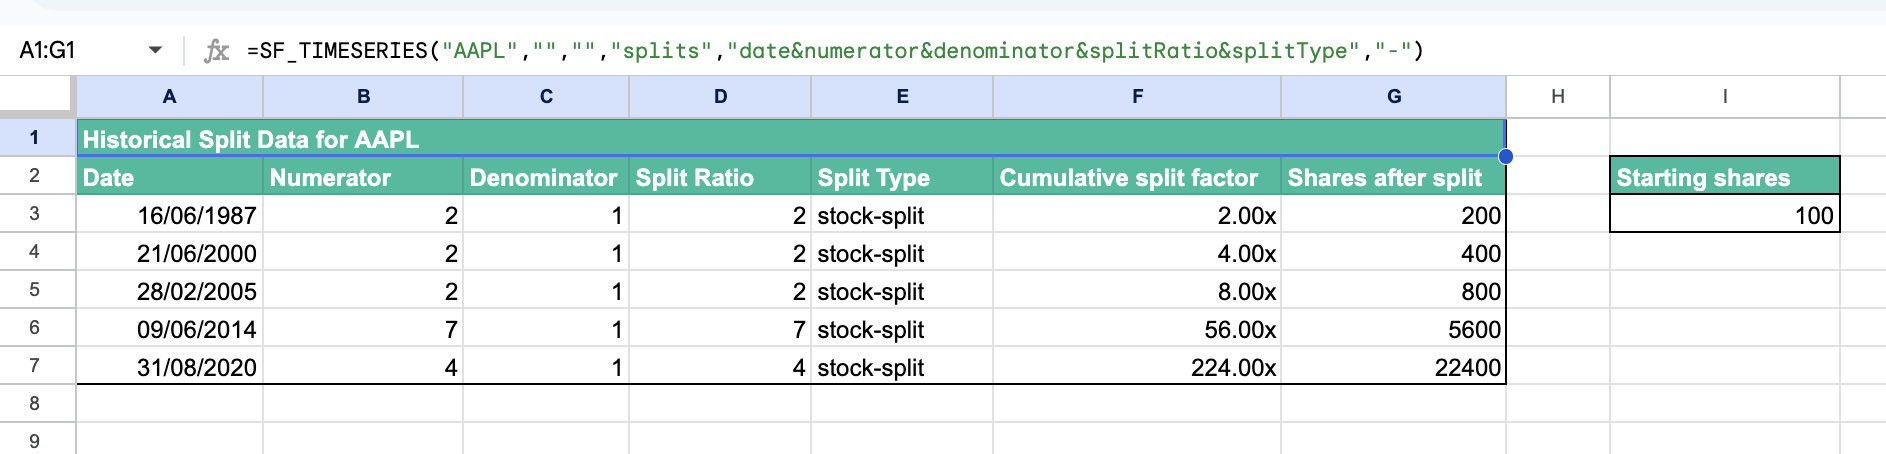Click the 'Split Type' header cell
The image size is (1886, 454).
tap(902, 177)
